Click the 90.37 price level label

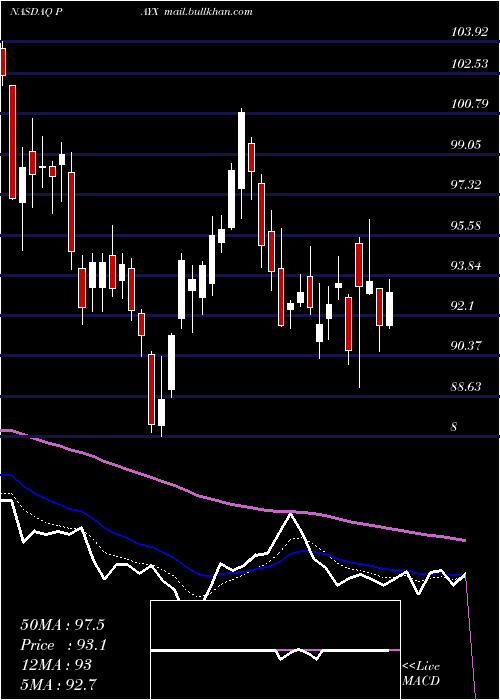click(x=466, y=346)
